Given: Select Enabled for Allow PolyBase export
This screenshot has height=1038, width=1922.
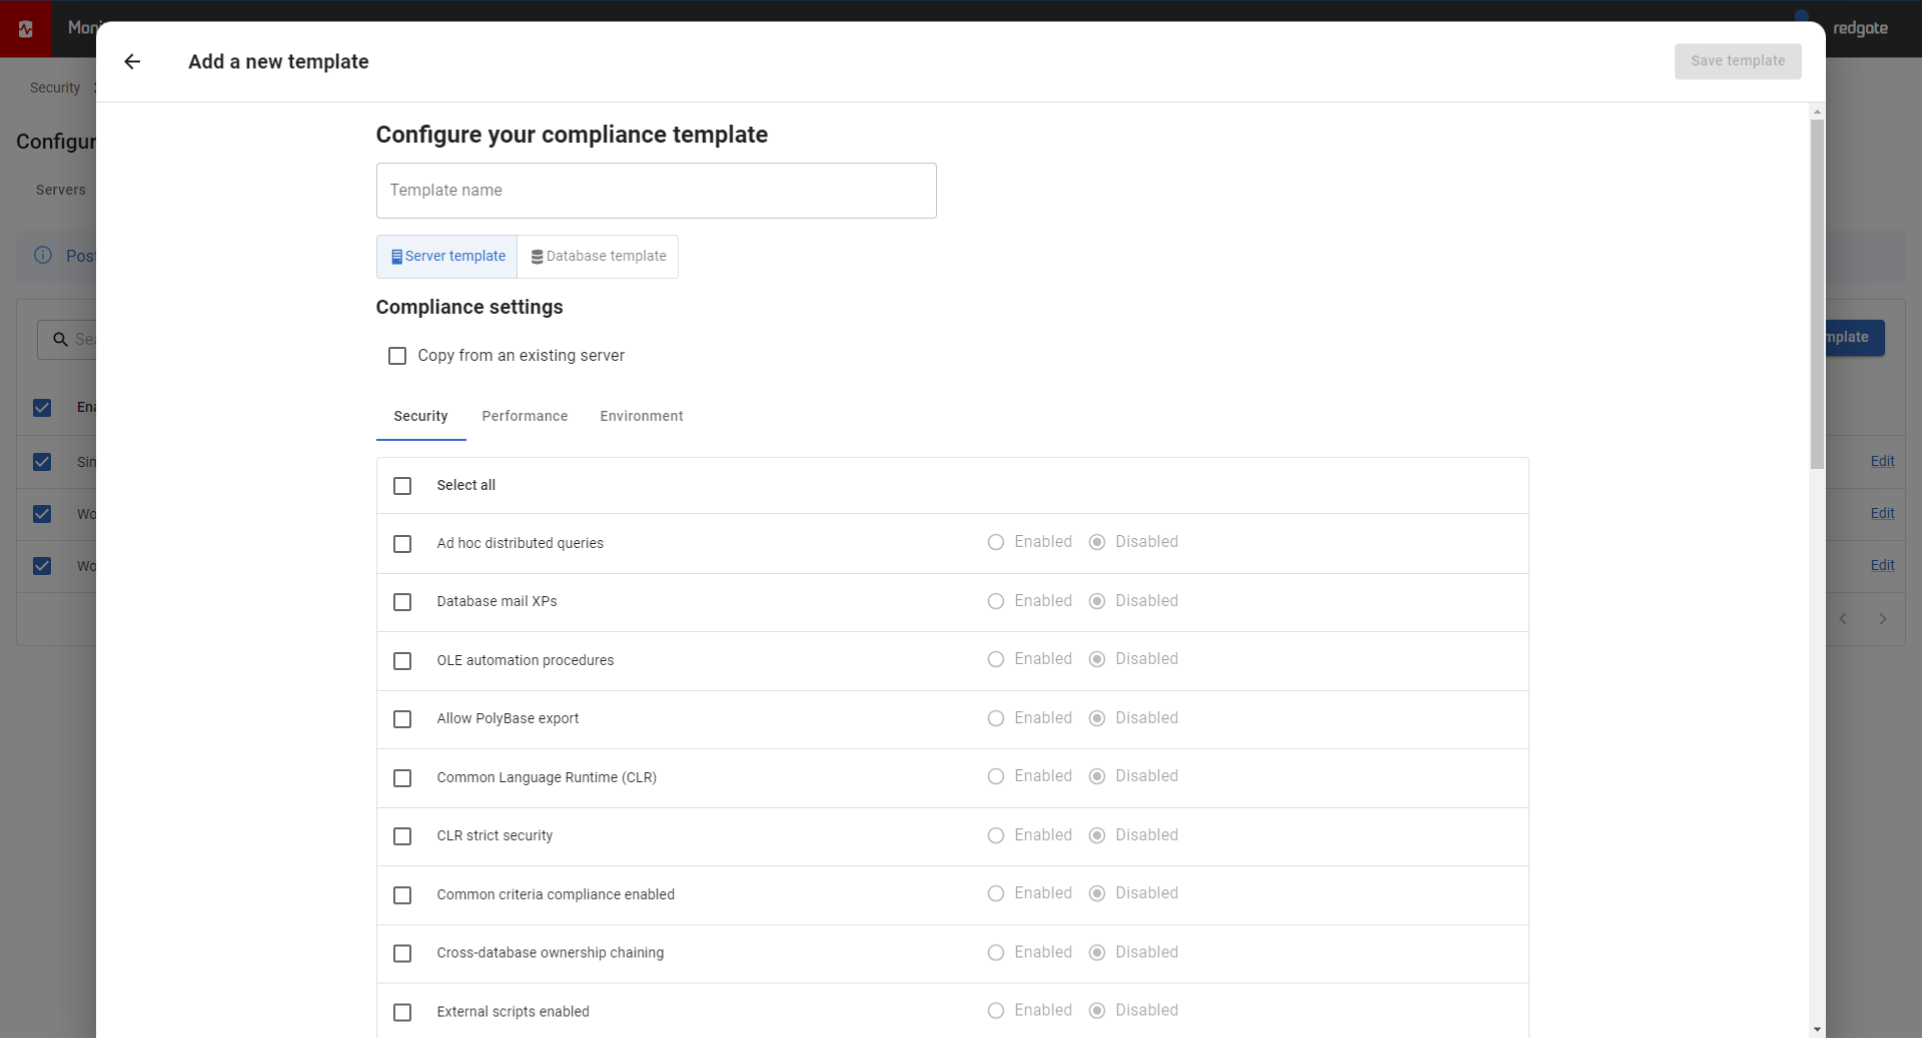Looking at the screenshot, I should point(995,718).
